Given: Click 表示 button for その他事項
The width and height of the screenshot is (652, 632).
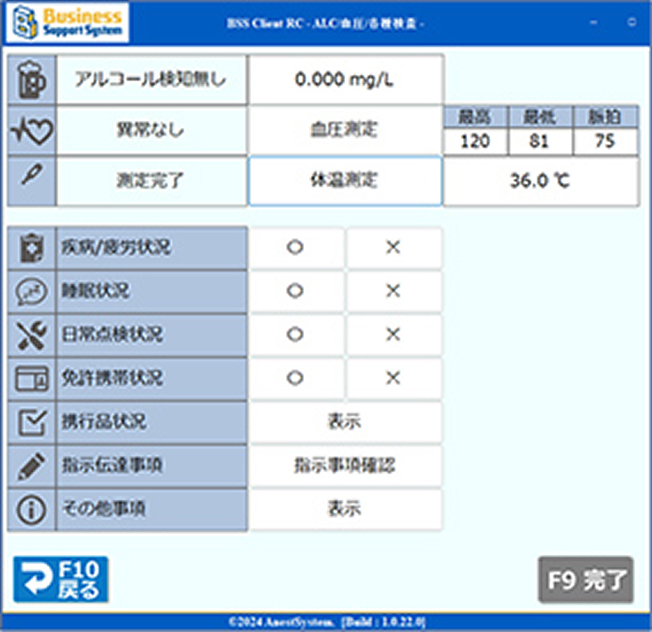Looking at the screenshot, I should coord(346,509).
